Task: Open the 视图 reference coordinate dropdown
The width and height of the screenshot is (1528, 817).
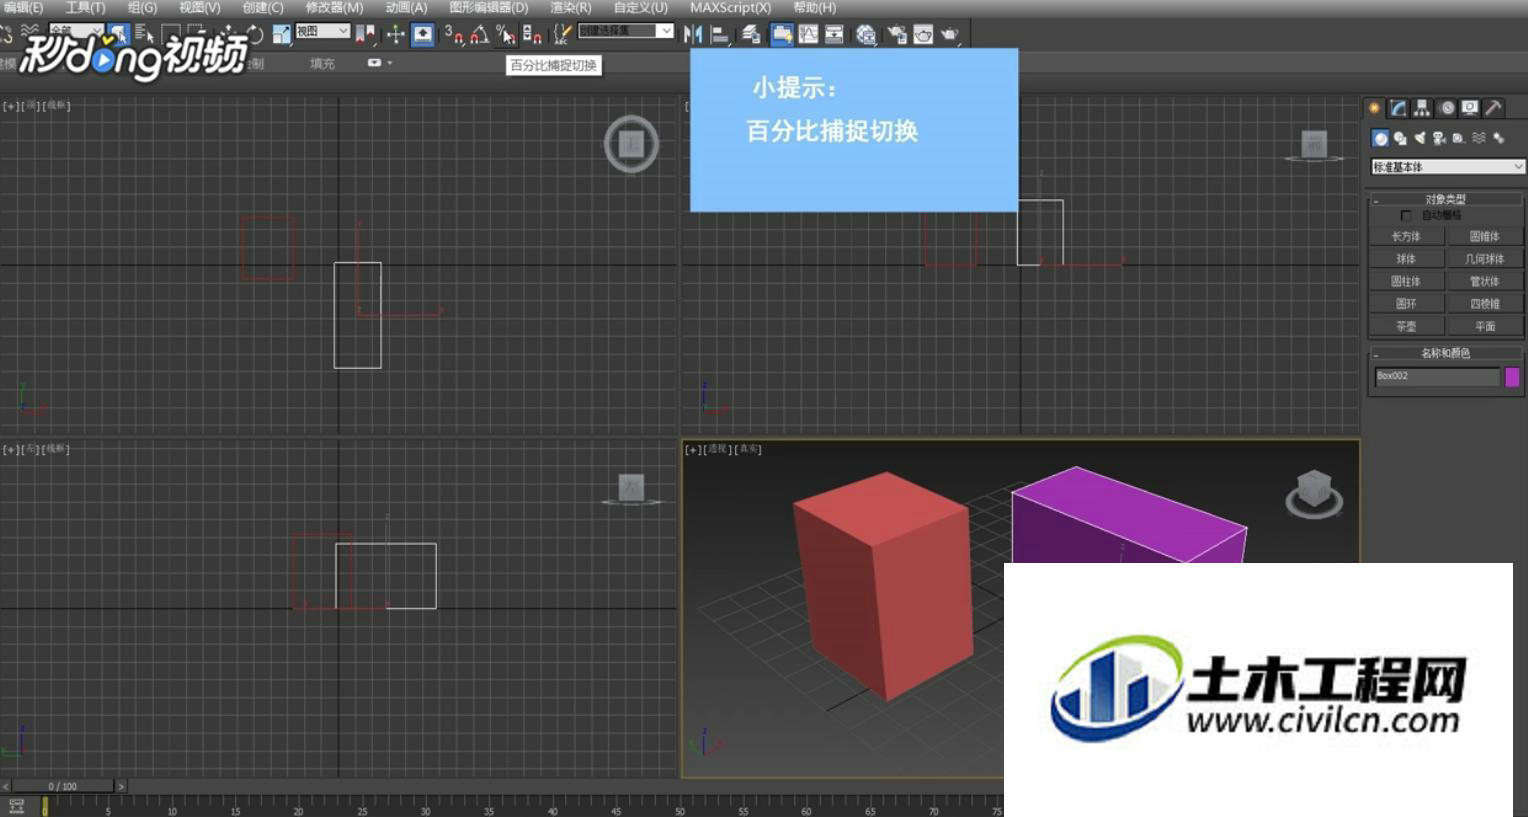Action: click(323, 32)
